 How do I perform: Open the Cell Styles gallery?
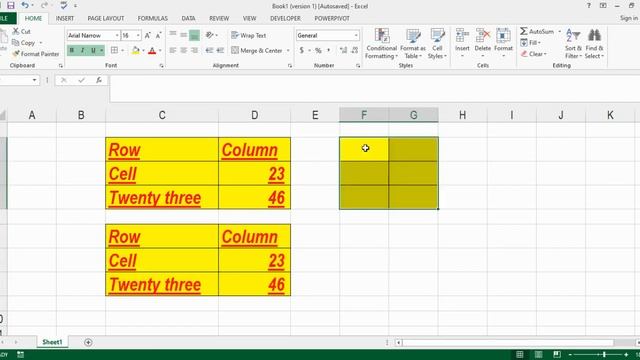(x=437, y=44)
